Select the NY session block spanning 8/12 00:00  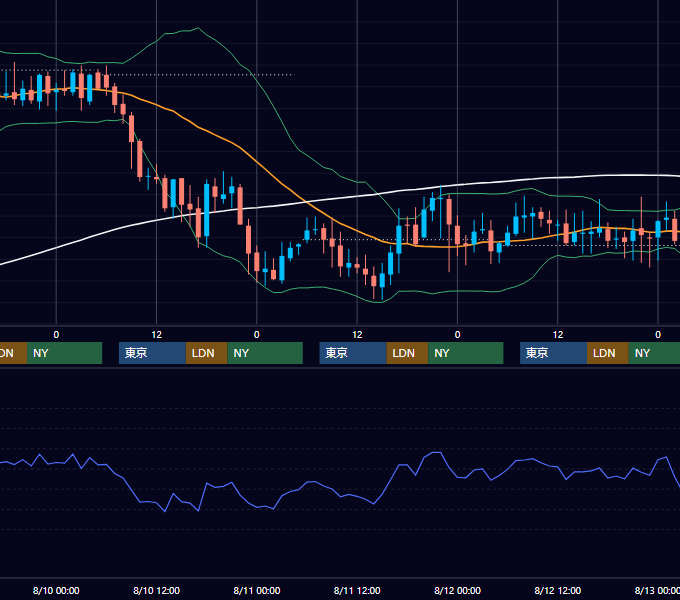point(465,353)
